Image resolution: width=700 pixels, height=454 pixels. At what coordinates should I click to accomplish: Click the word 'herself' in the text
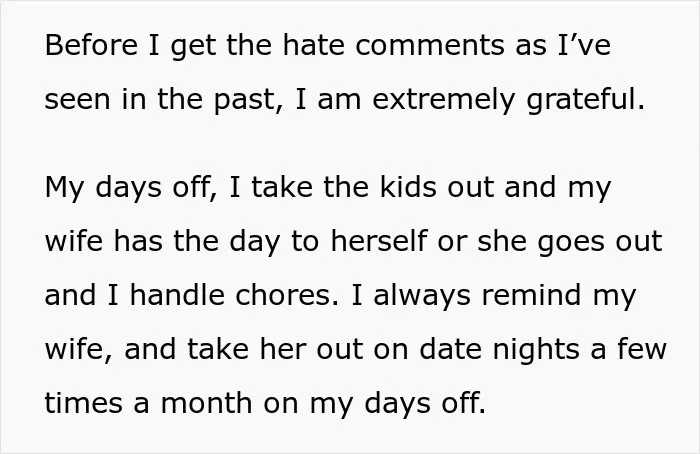pos(379,241)
